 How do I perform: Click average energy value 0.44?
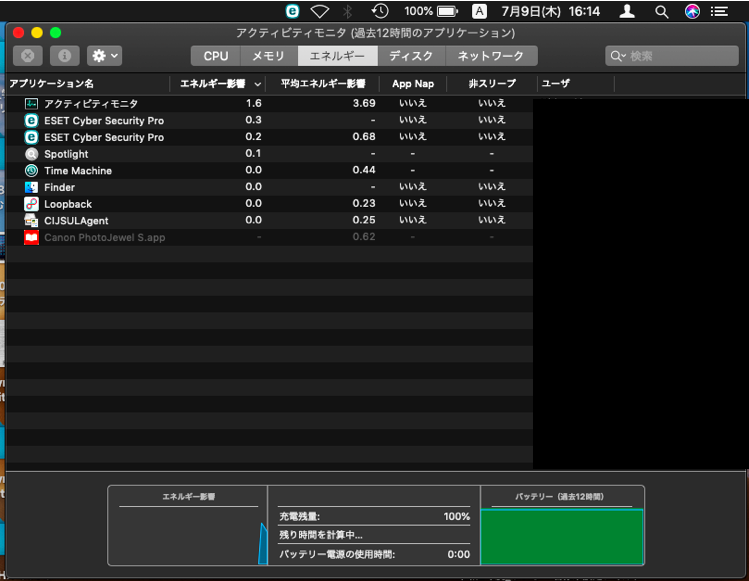click(x=364, y=170)
